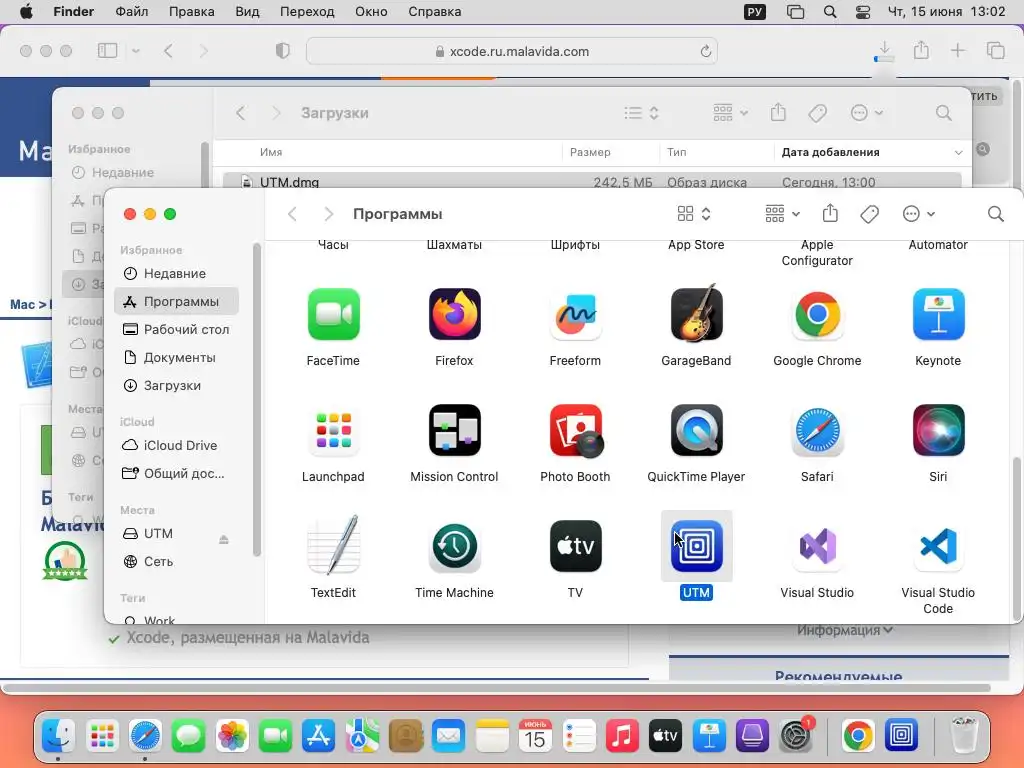Go back in the Programs window
This screenshot has height=768, width=1024.
pos(293,214)
